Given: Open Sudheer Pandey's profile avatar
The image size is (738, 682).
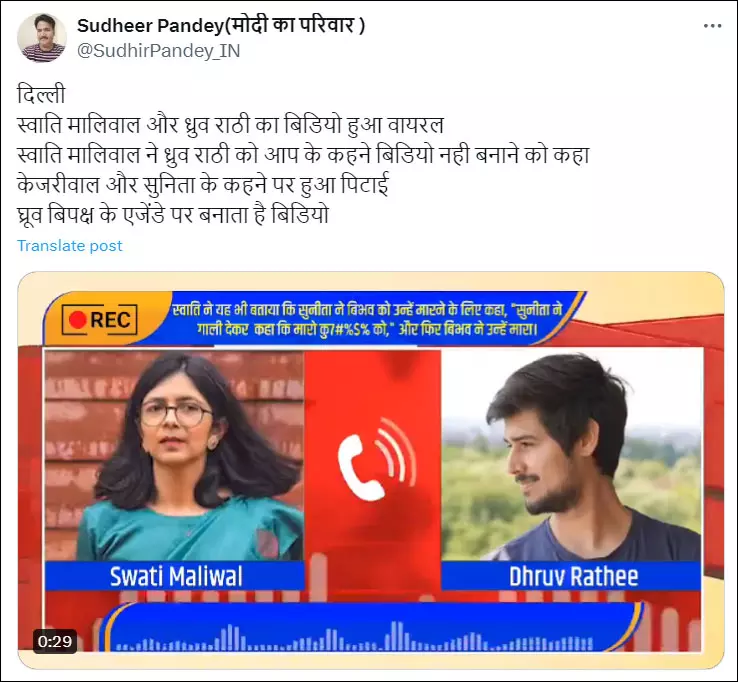Looking at the screenshot, I should point(42,38).
